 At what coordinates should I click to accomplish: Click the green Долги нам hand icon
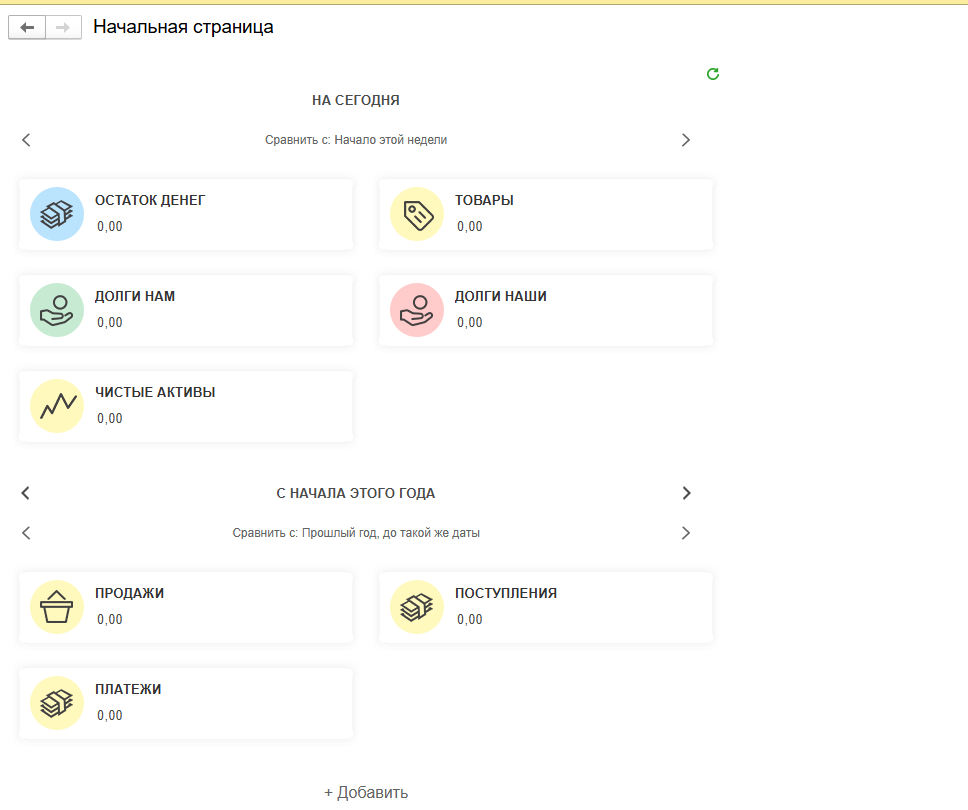pyautogui.click(x=57, y=310)
